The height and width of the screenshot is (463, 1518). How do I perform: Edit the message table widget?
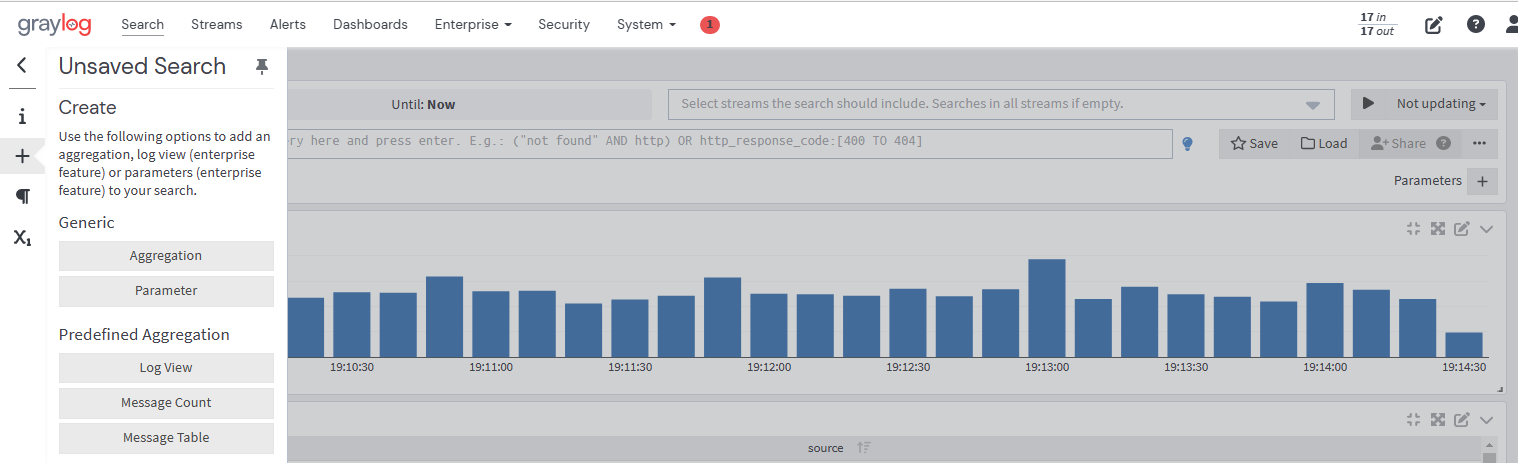tap(1462, 420)
